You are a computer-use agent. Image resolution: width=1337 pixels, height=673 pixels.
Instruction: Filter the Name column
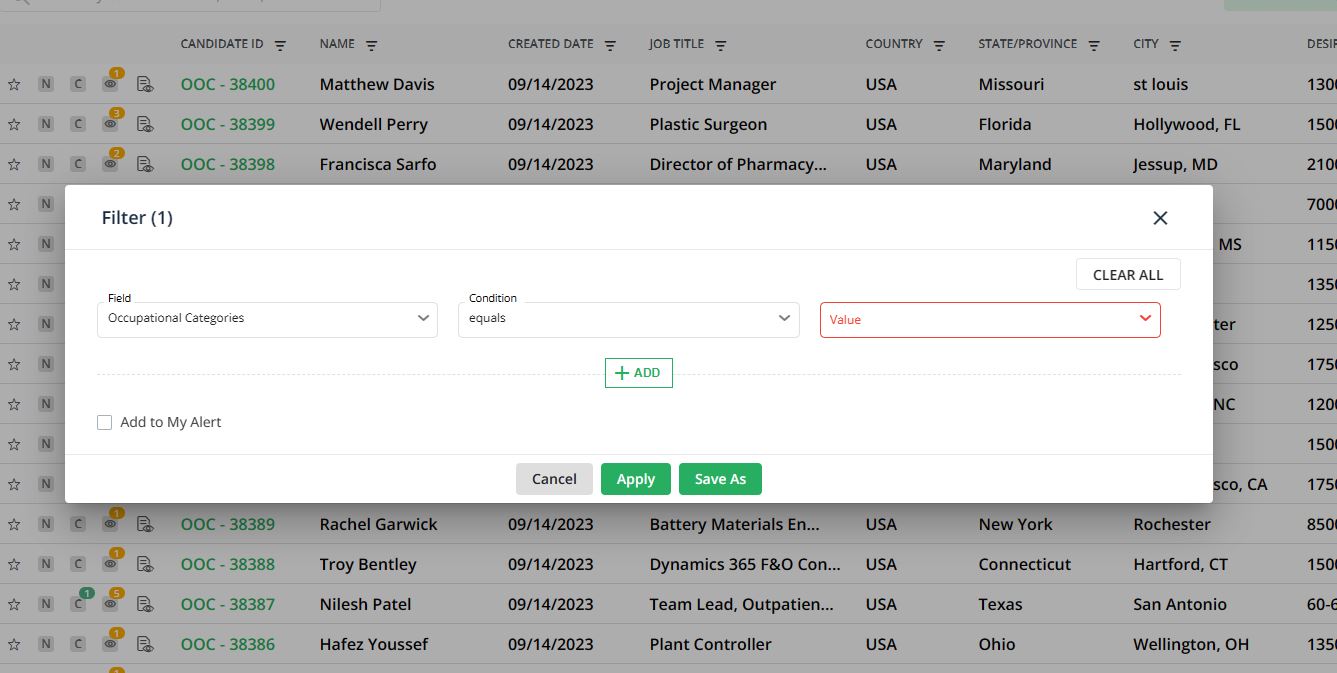pos(372,45)
